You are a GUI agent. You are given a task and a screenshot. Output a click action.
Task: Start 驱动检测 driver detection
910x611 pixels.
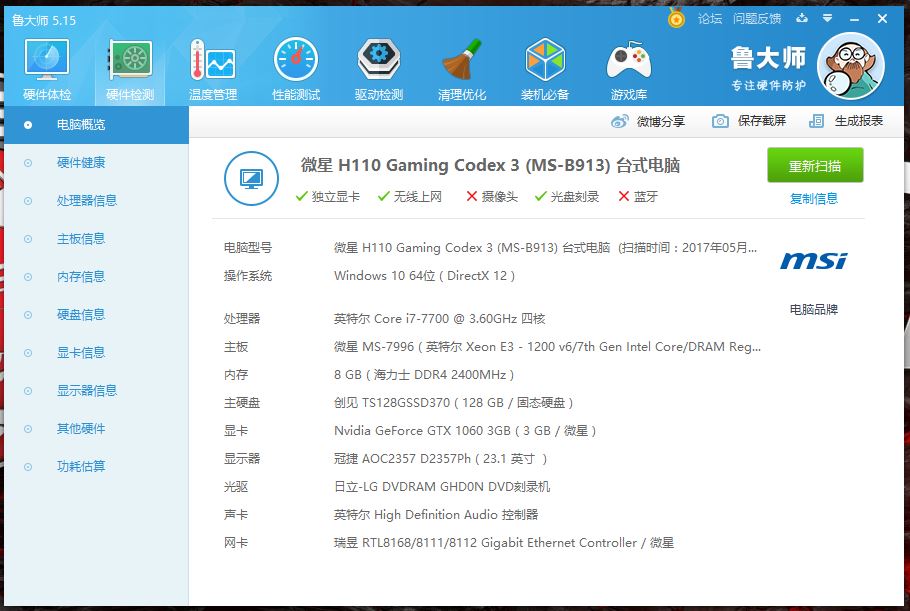click(x=378, y=67)
